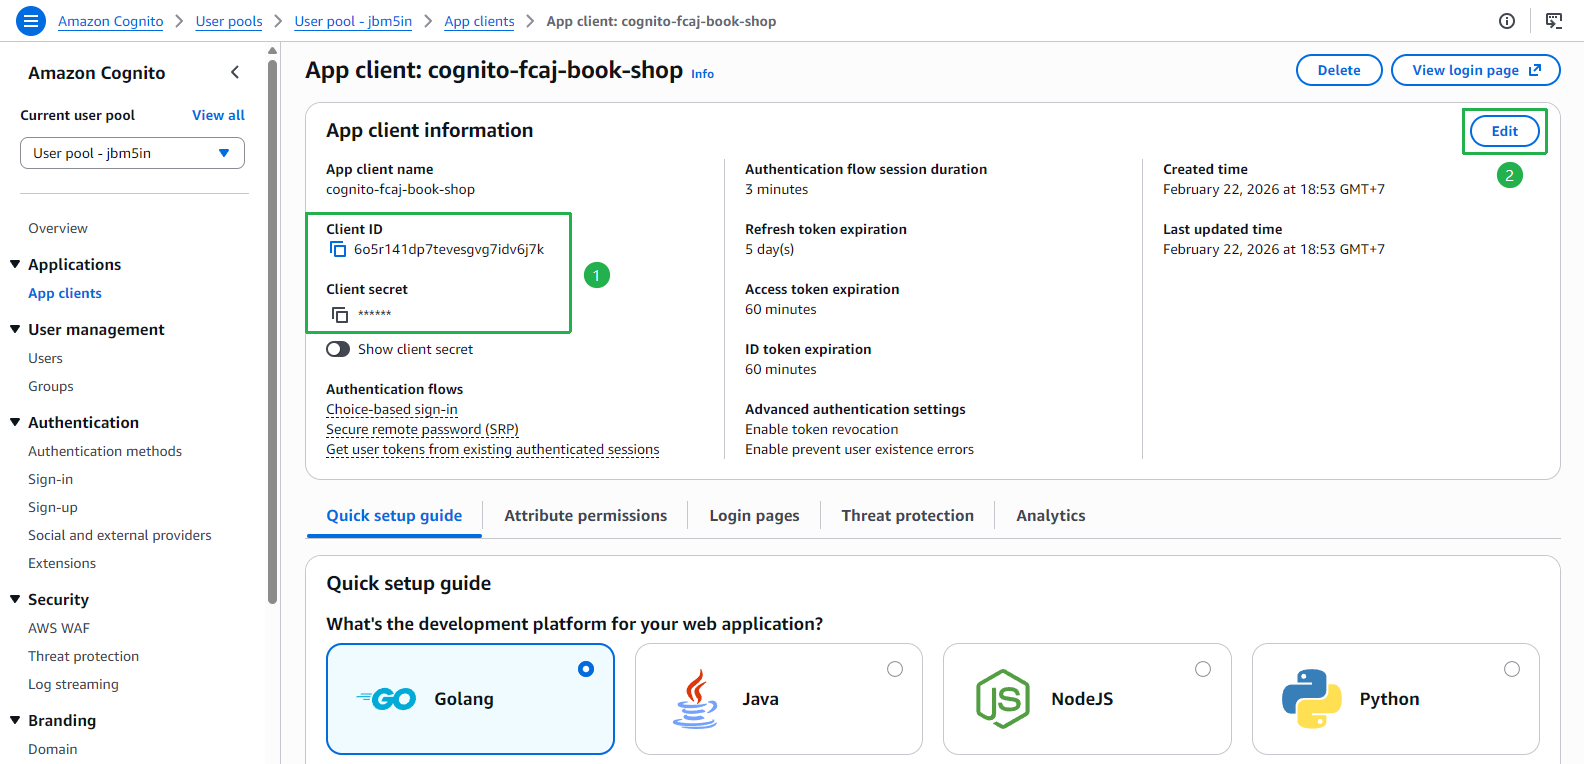This screenshot has width=1584, height=764.
Task: Click the NodeJS hexagon logo
Action: point(1003,699)
